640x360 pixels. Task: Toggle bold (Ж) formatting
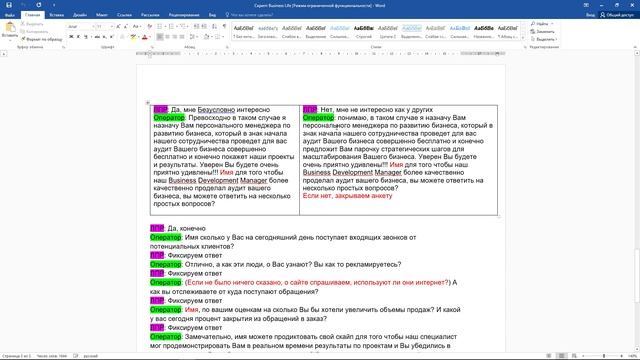[x=71, y=37]
